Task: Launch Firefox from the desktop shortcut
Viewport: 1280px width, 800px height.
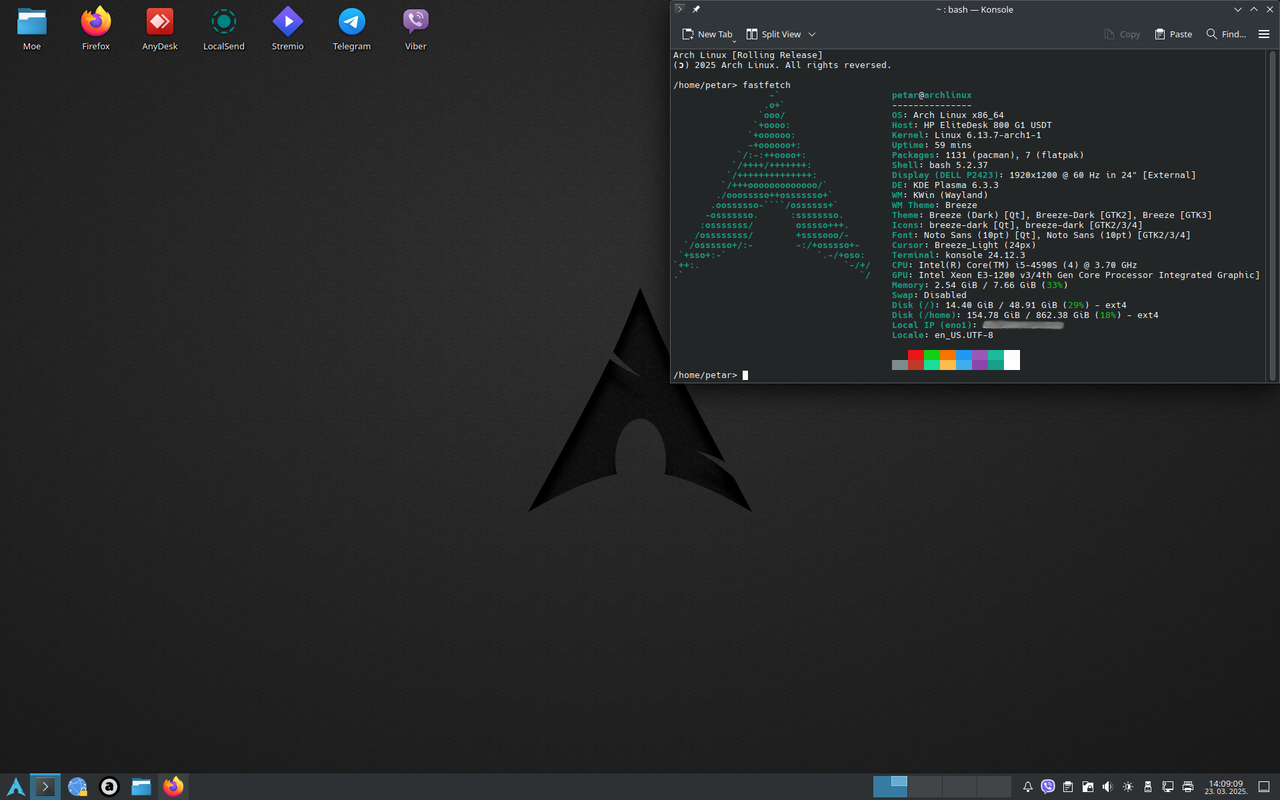Action: click(x=96, y=29)
